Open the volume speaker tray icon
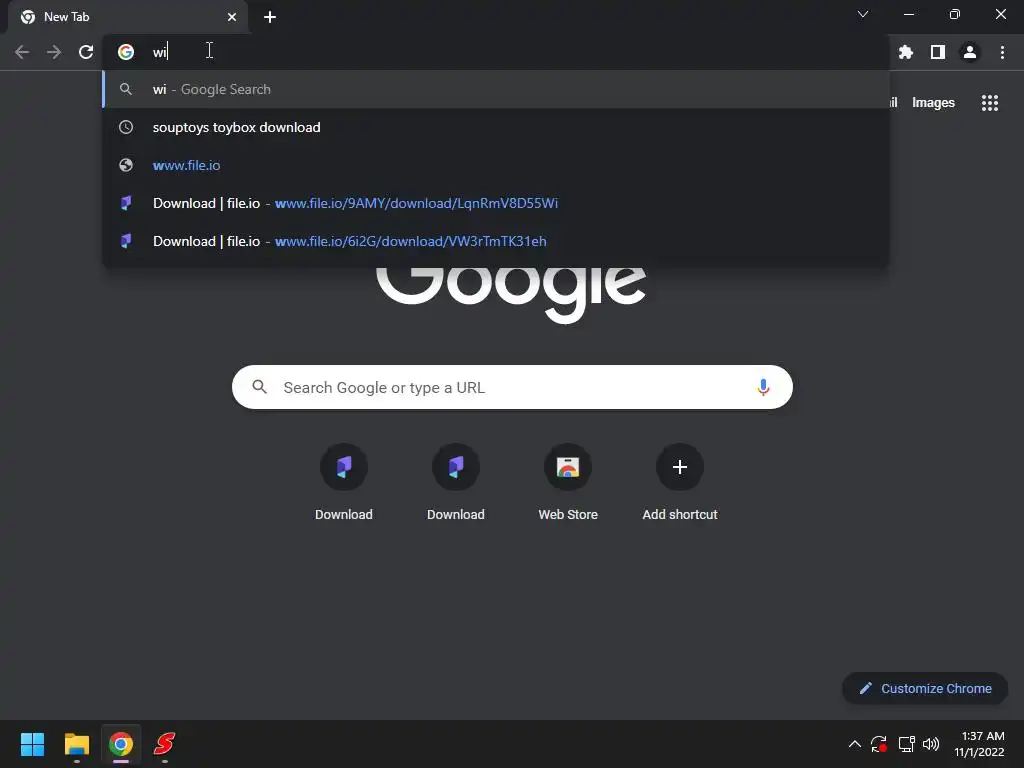 pos(931,744)
